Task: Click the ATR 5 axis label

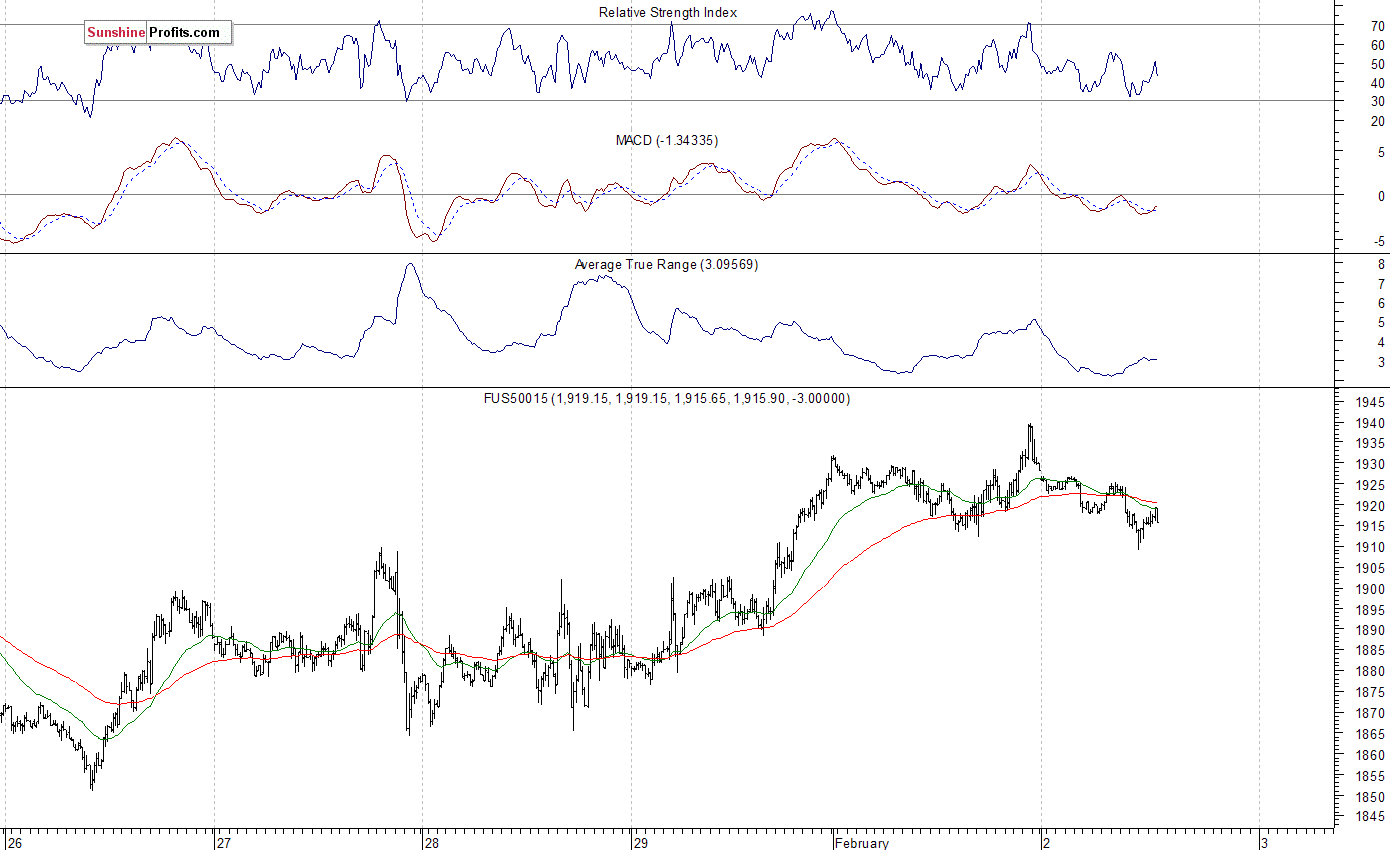Action: click(1381, 323)
